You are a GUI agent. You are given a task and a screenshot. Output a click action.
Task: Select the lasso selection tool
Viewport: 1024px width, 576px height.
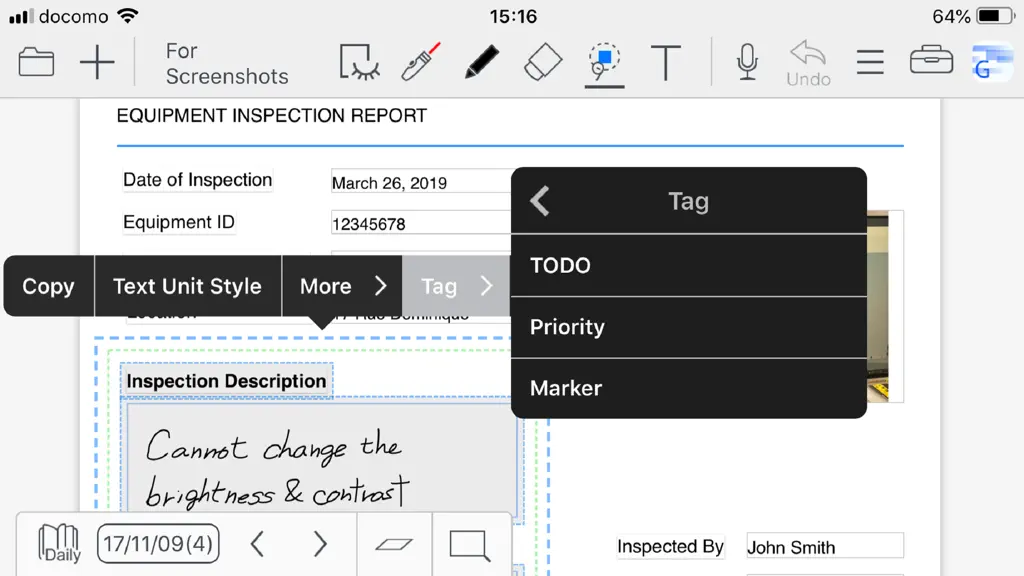click(604, 63)
